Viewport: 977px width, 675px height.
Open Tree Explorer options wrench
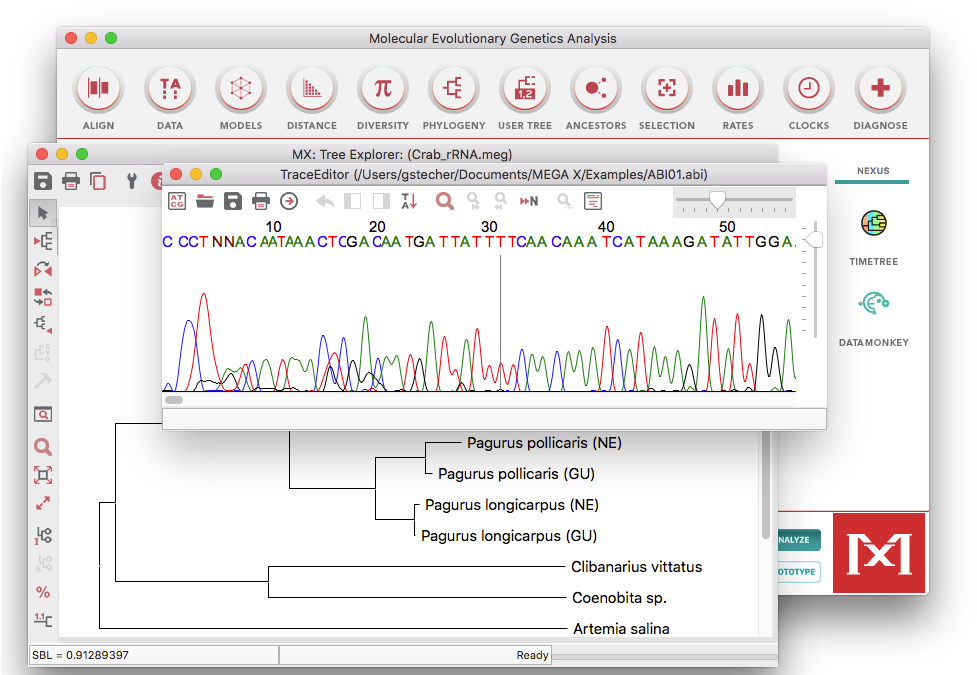tap(131, 181)
